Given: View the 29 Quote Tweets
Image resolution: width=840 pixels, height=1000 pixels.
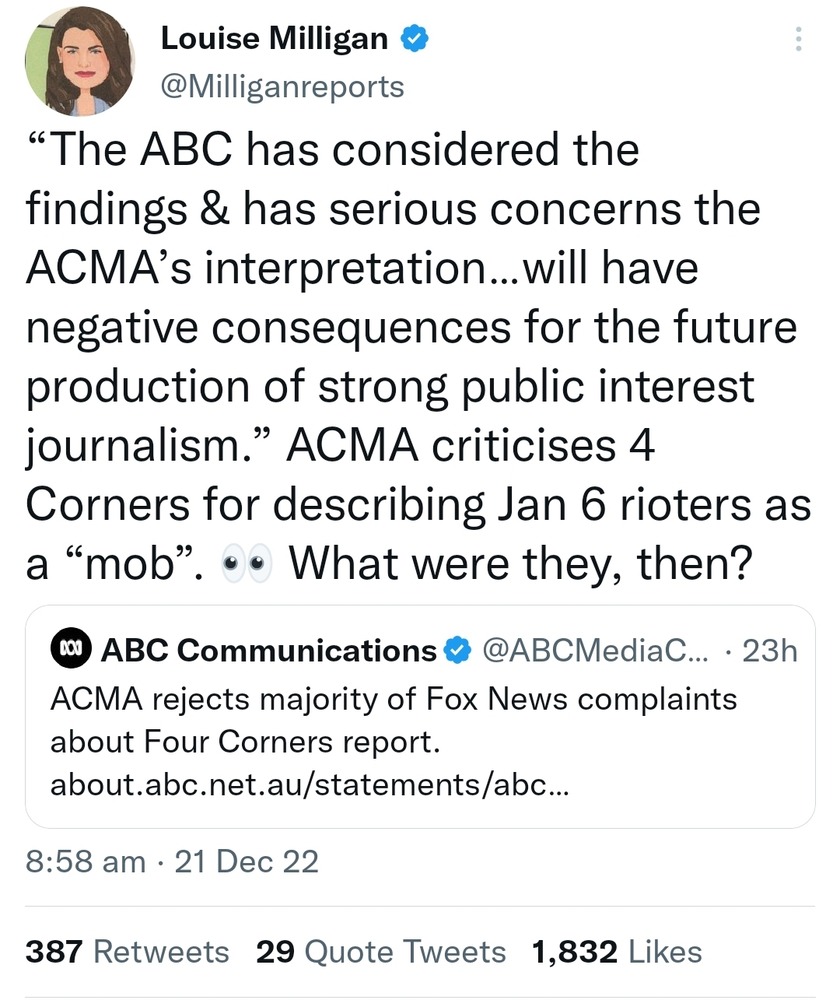Looking at the screenshot, I should [x=381, y=951].
